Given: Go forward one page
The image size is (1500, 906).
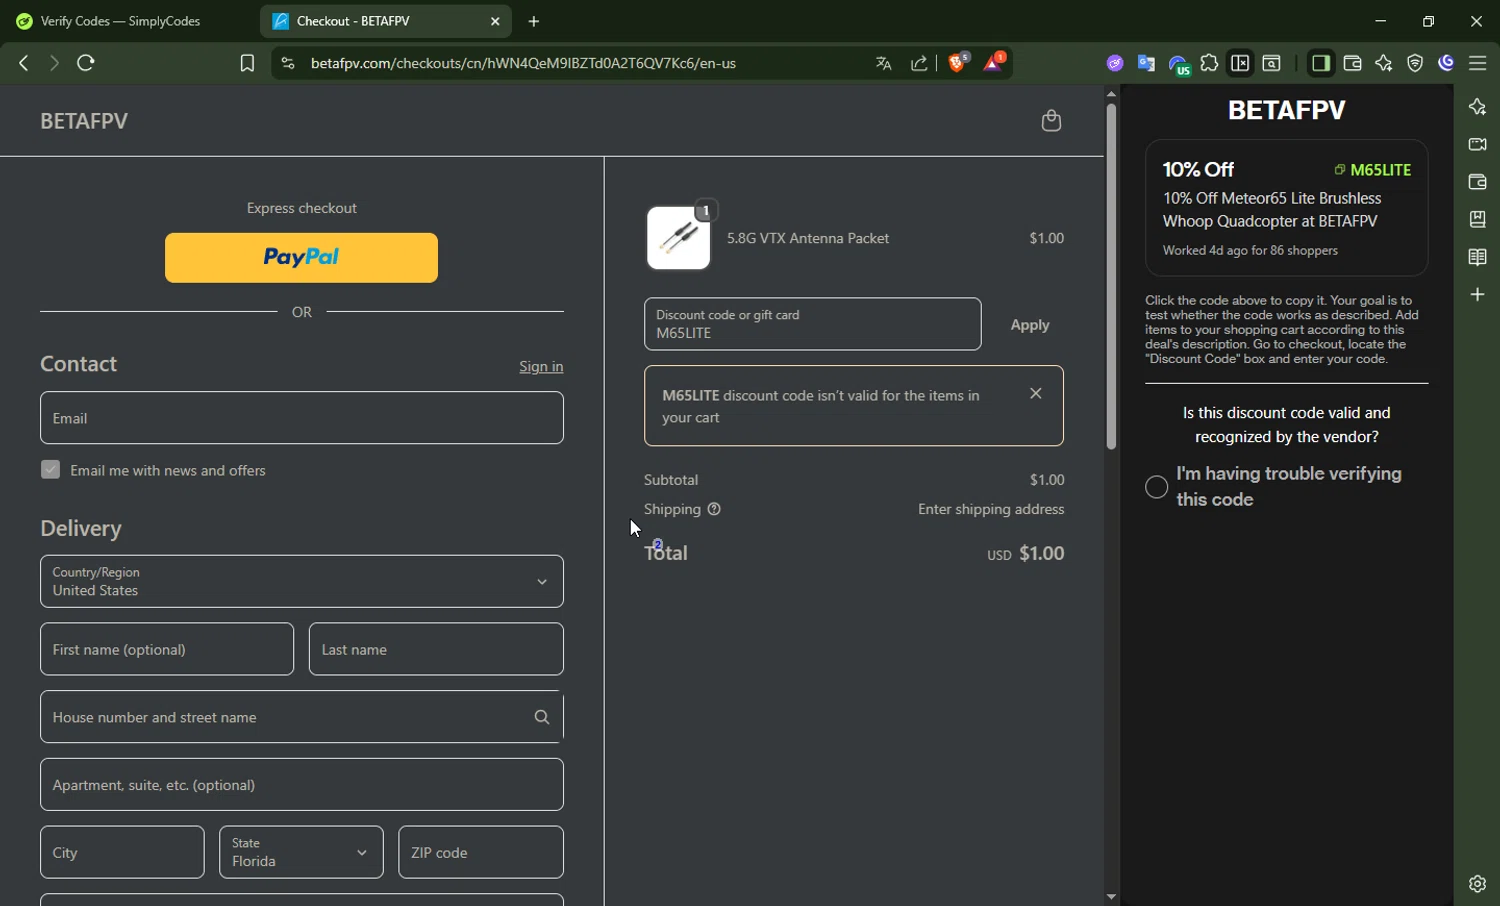Looking at the screenshot, I should tap(54, 63).
